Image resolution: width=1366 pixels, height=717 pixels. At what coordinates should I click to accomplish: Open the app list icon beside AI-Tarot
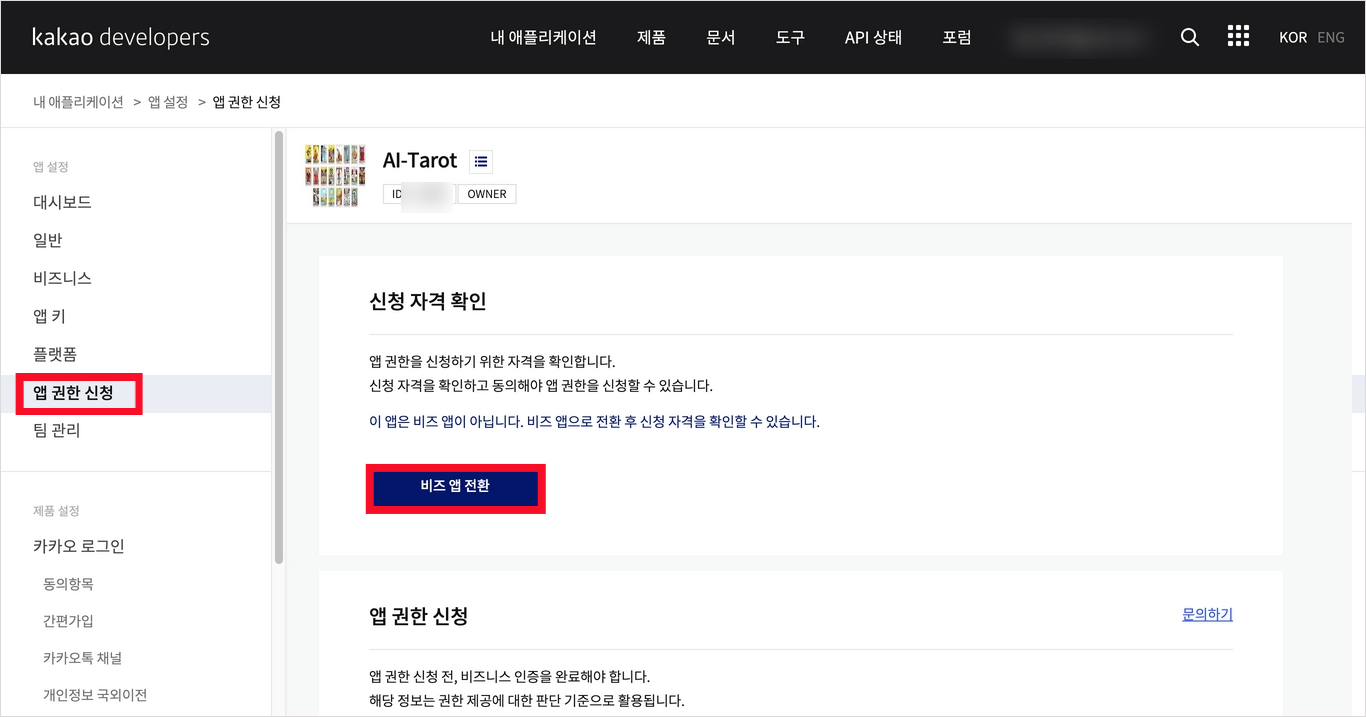click(x=481, y=161)
